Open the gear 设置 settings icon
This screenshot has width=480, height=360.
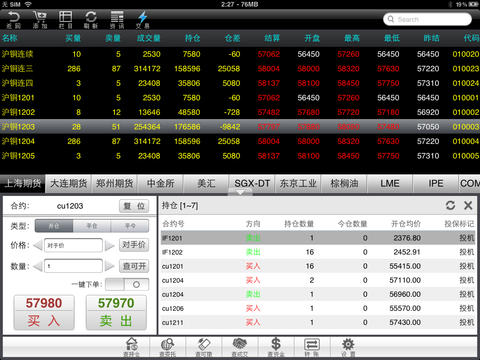(348, 347)
